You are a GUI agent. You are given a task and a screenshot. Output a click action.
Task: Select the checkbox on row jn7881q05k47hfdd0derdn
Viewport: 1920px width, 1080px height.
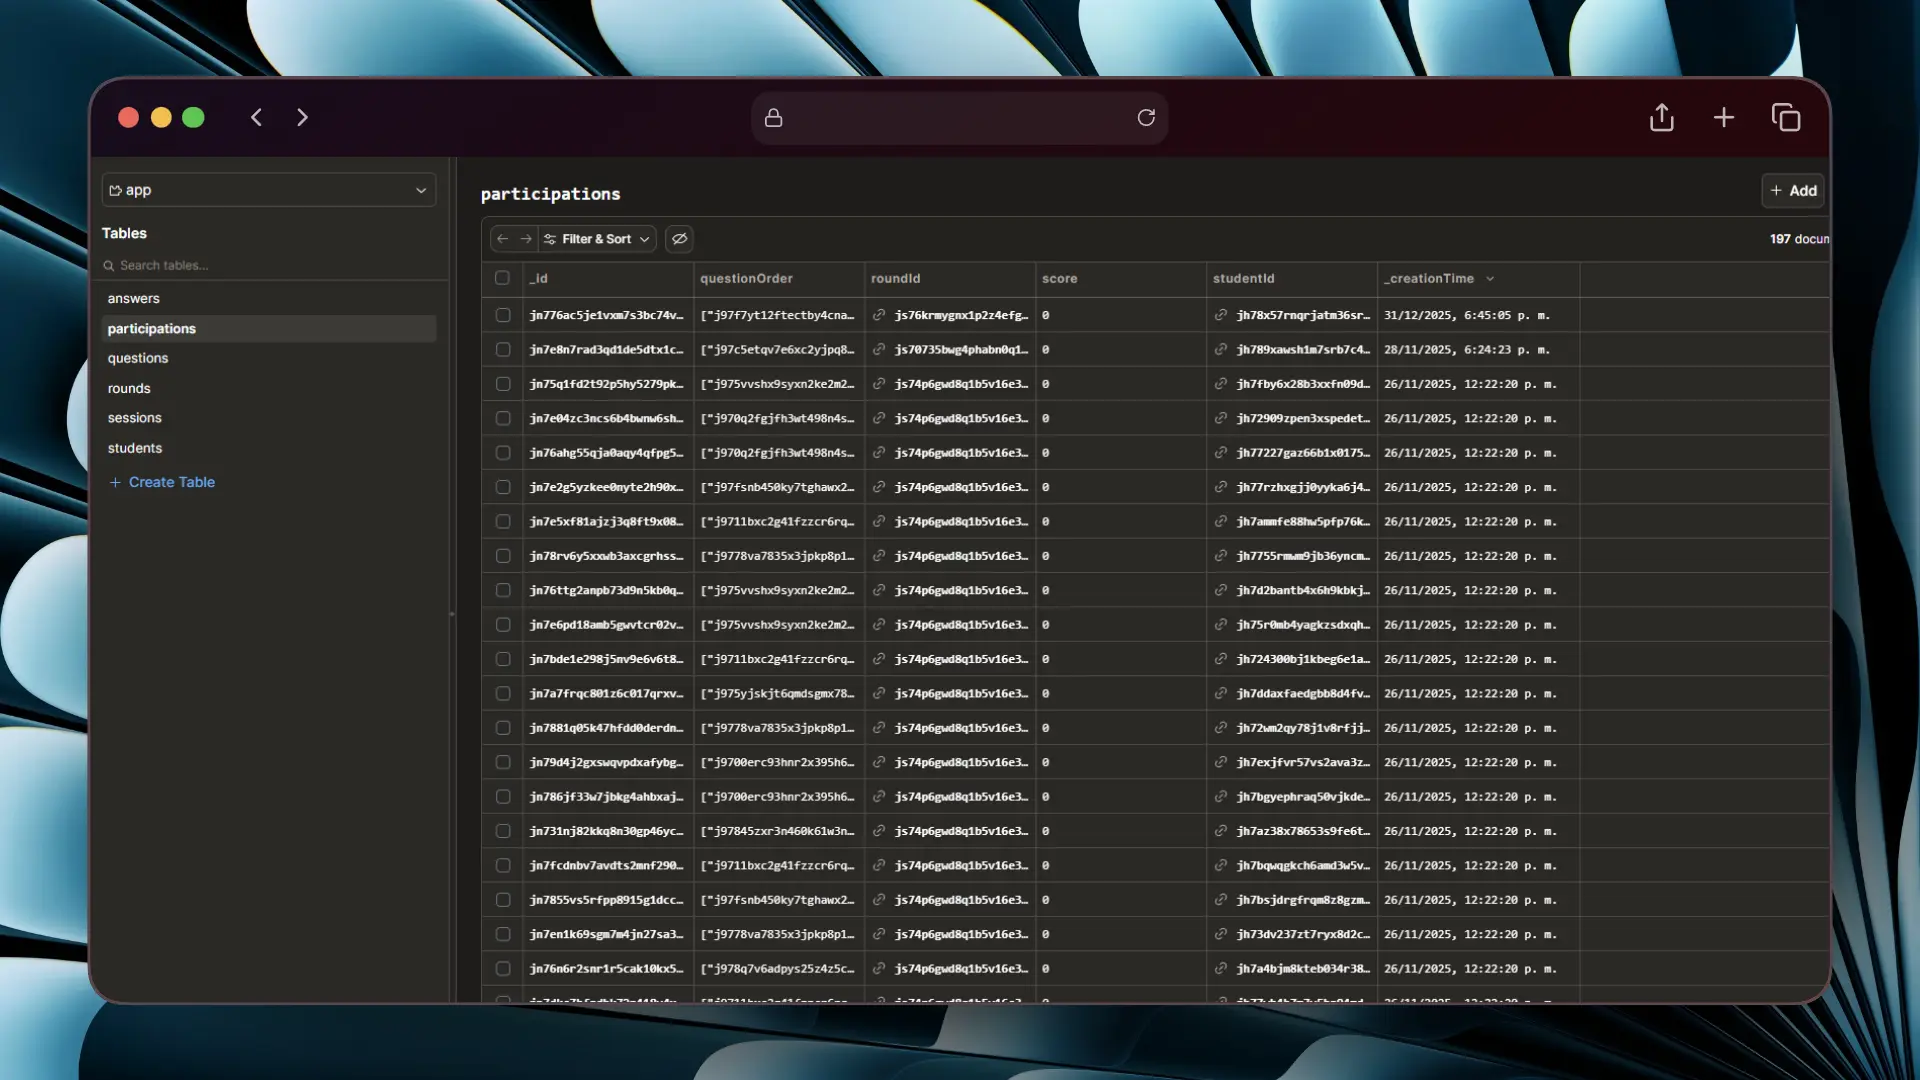pyautogui.click(x=503, y=727)
